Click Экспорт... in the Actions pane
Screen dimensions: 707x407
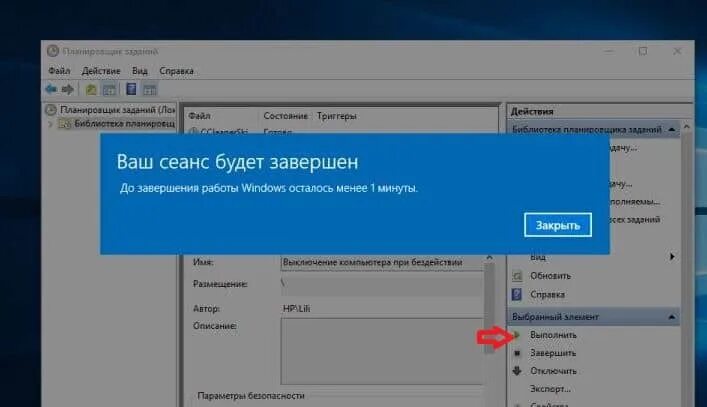(551, 389)
